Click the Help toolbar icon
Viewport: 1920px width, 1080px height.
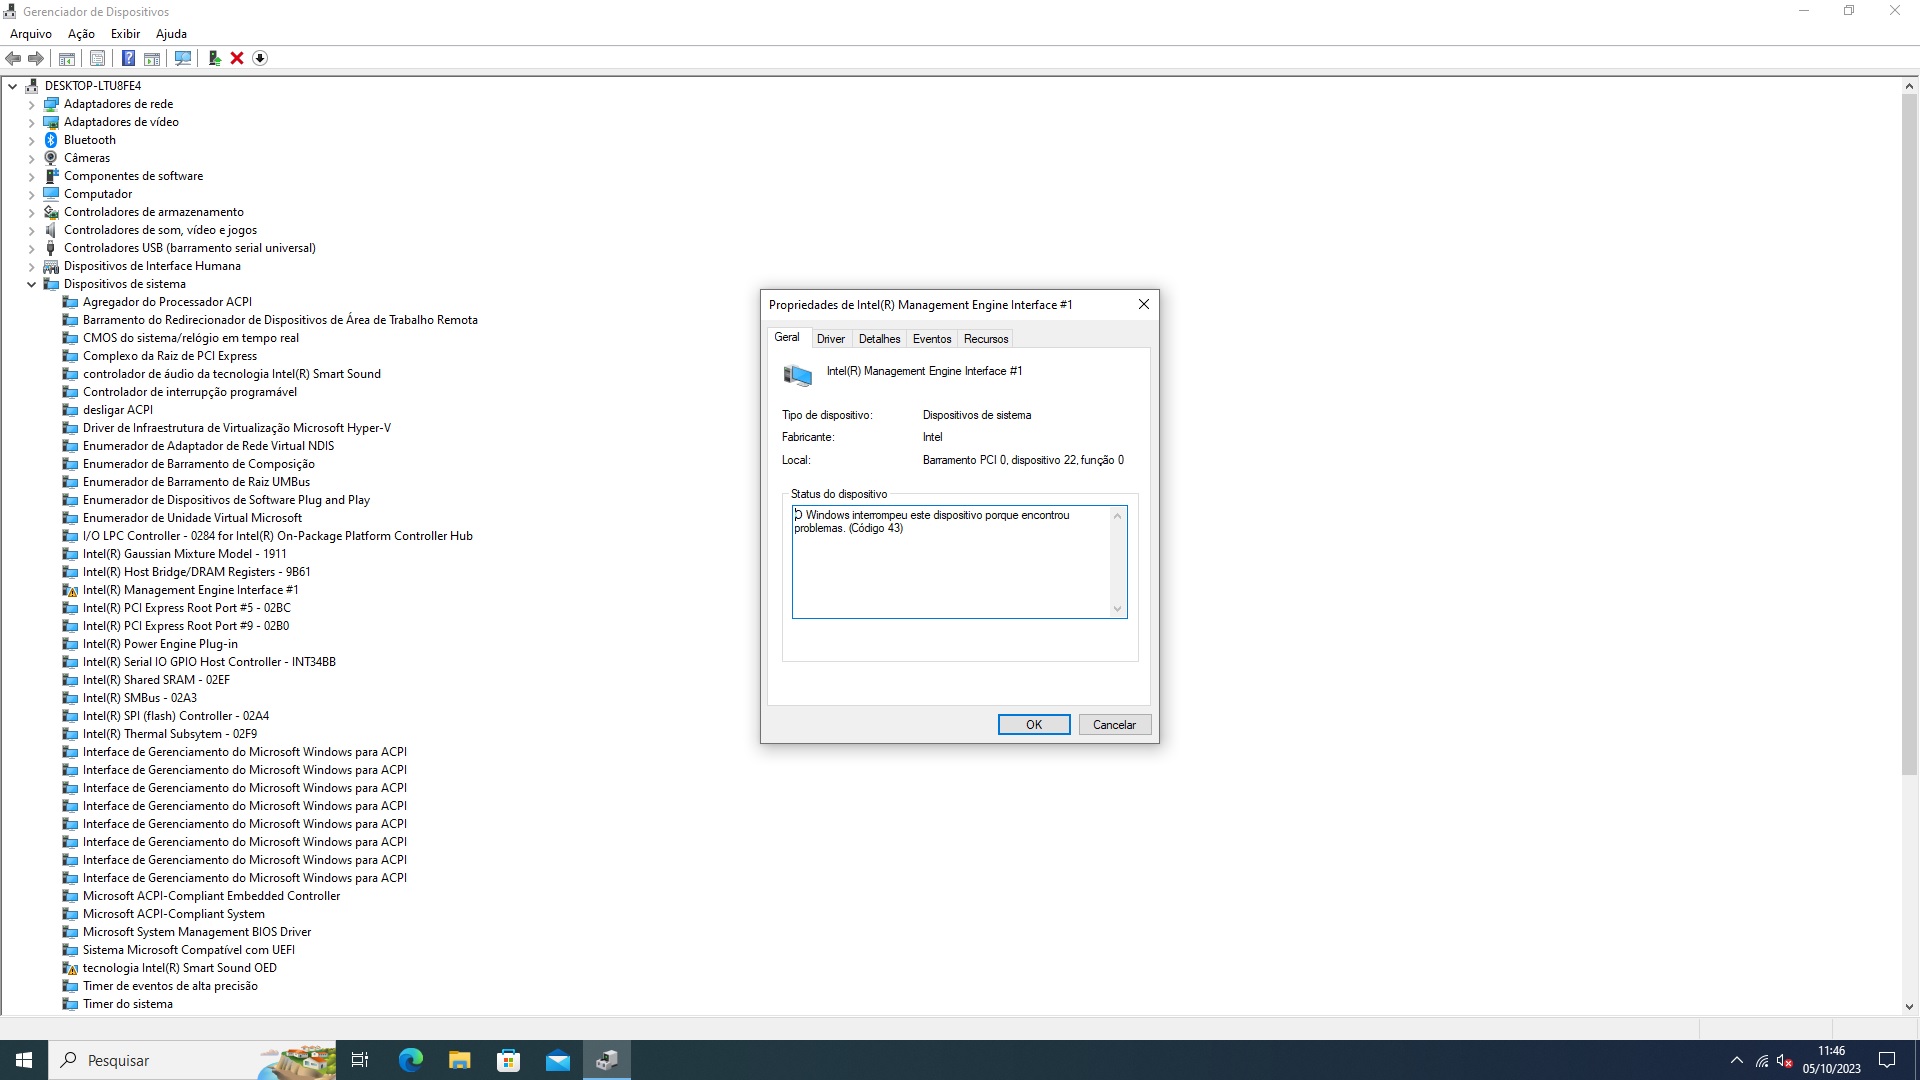[128, 58]
